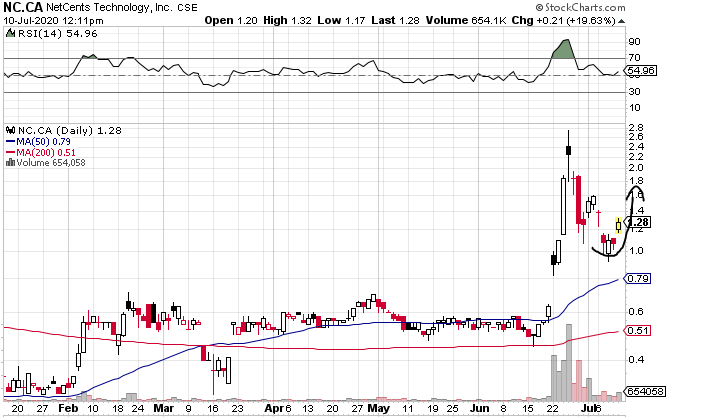This screenshot has width=713, height=417.
Task: Click the Volume 654,058 legend entry
Action: [x=51, y=163]
